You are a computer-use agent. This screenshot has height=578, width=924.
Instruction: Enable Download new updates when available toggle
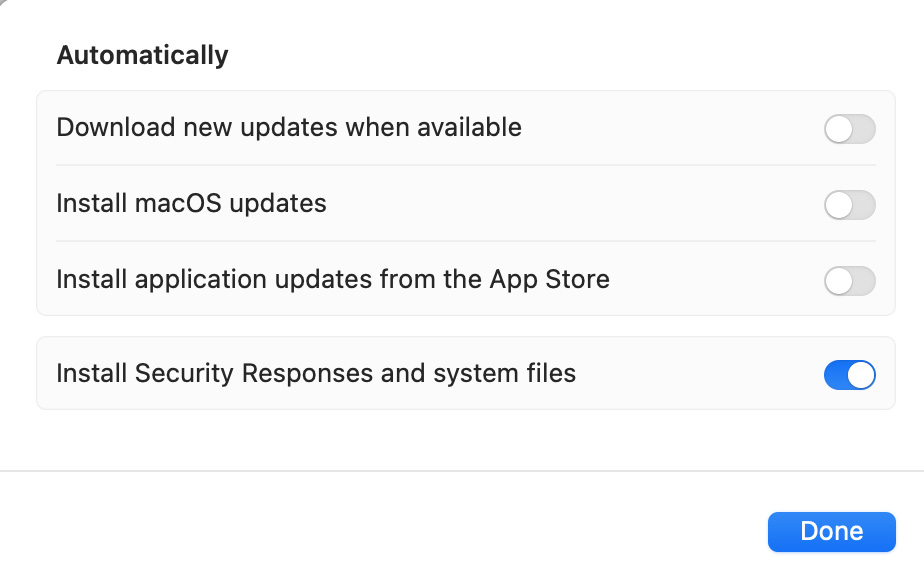tap(849, 129)
